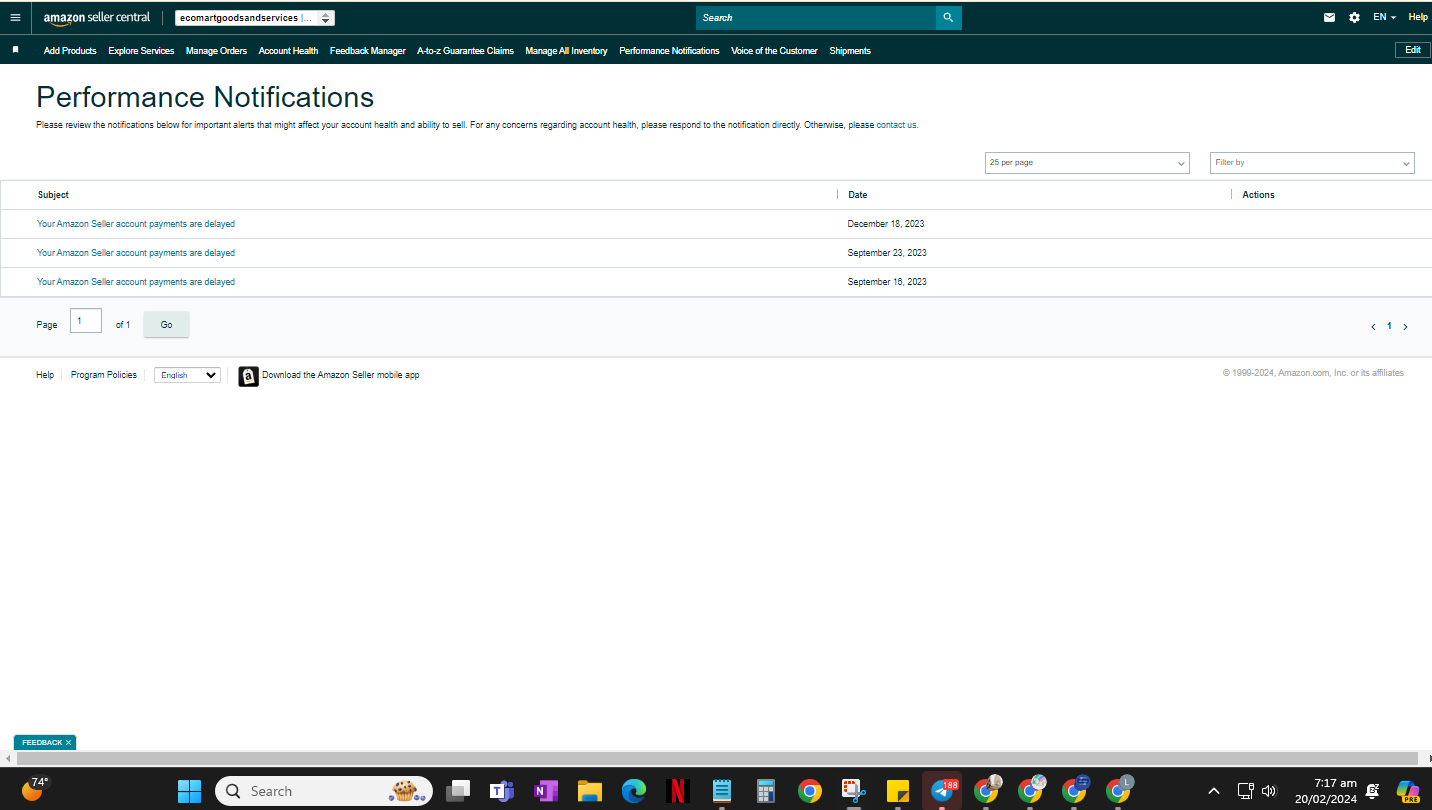Viewport: 1432px width, 810px height.
Task: Open OneNote from the taskbar
Action: click(x=546, y=791)
